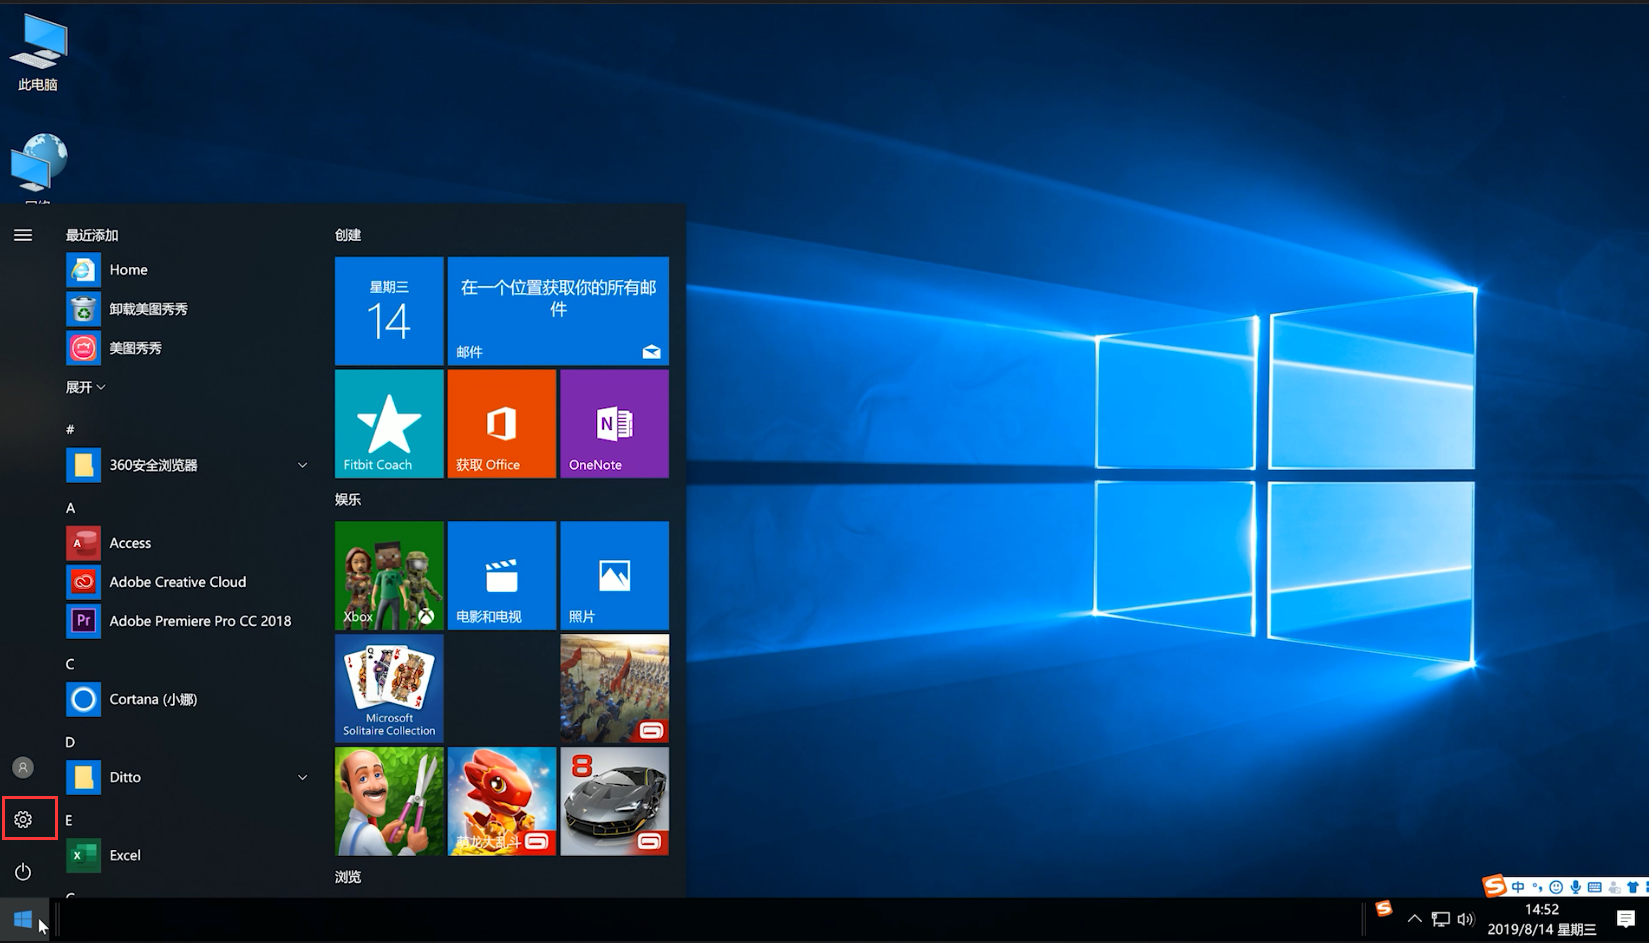Expand the 360安全浏览器 folder chevron

click(x=302, y=465)
